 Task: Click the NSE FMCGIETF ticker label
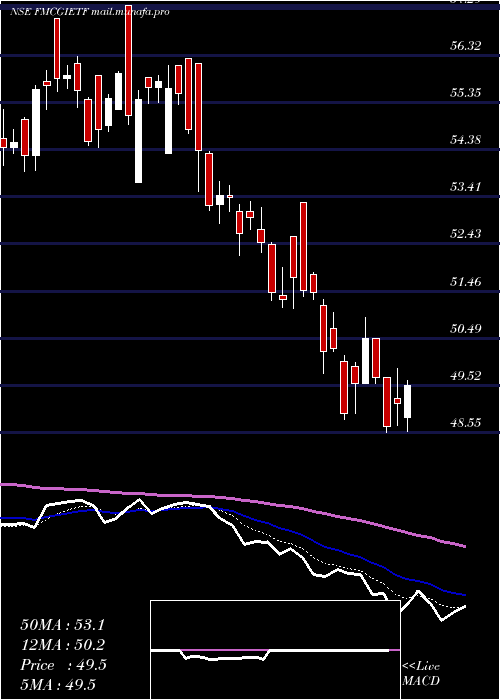49,12
